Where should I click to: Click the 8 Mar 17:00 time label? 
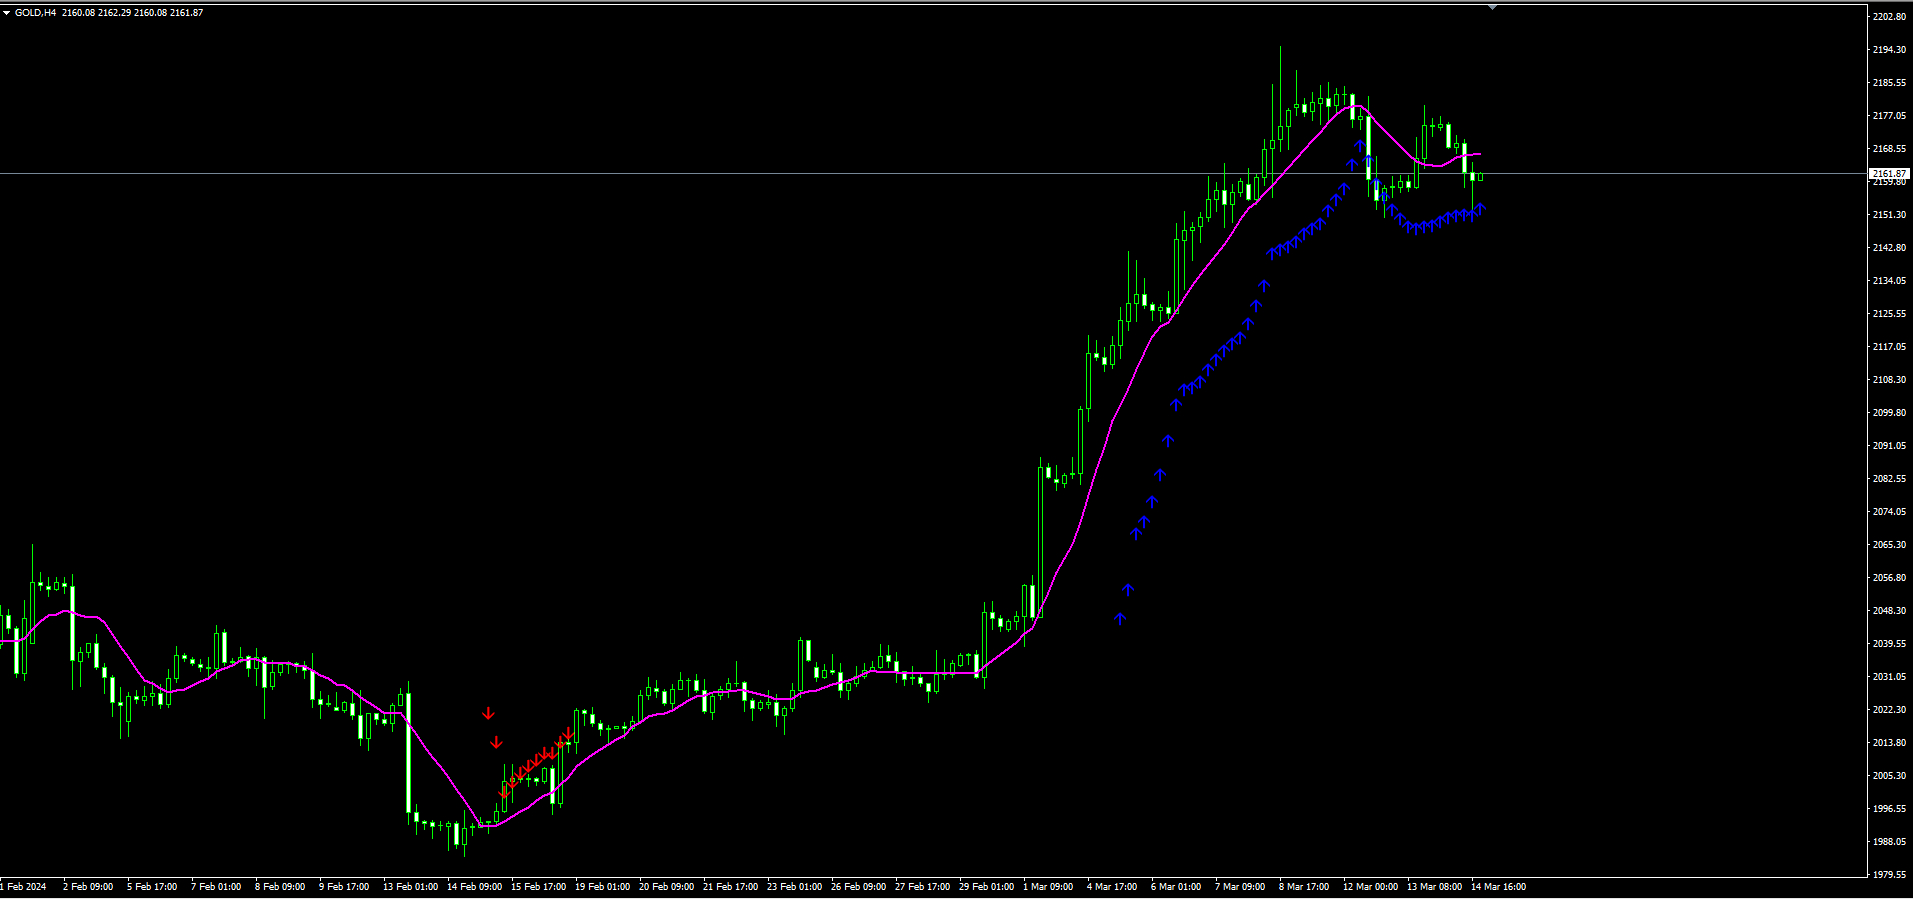point(1304,887)
